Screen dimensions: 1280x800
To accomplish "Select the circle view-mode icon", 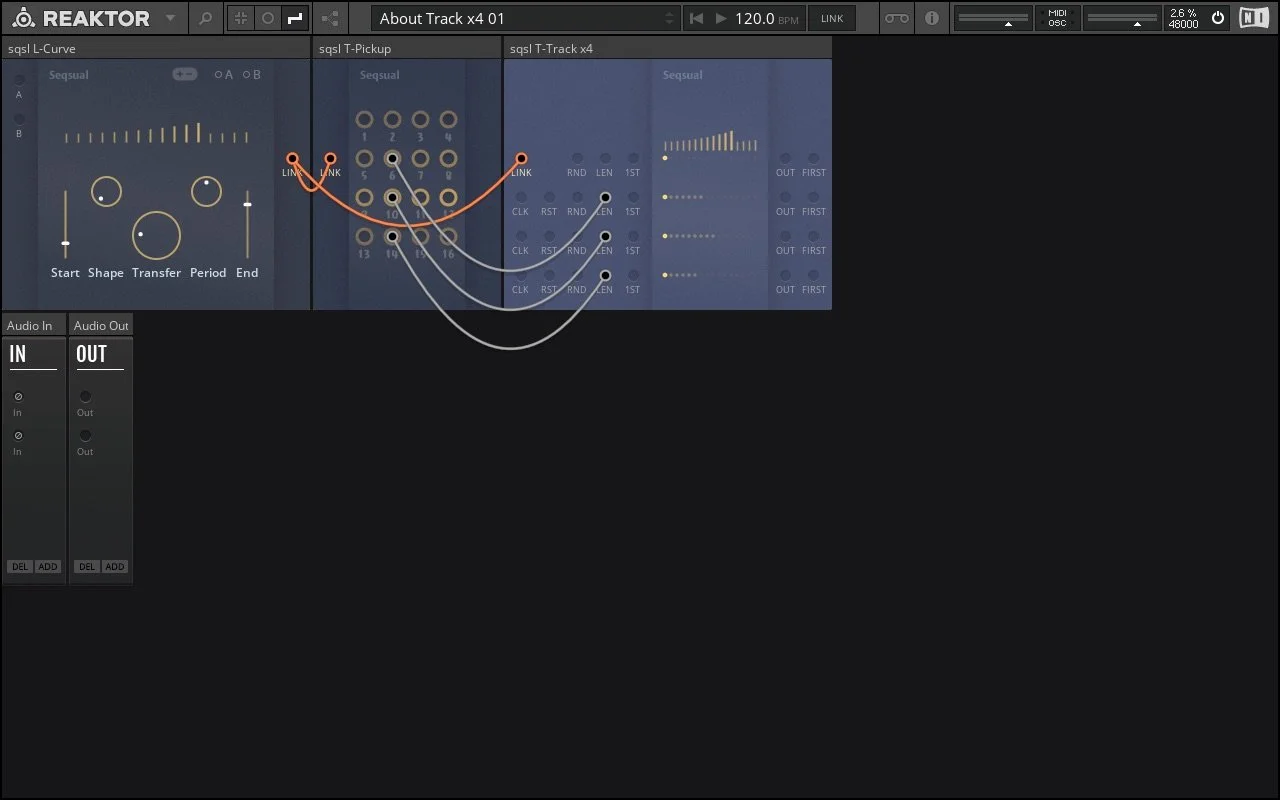I will (x=268, y=18).
